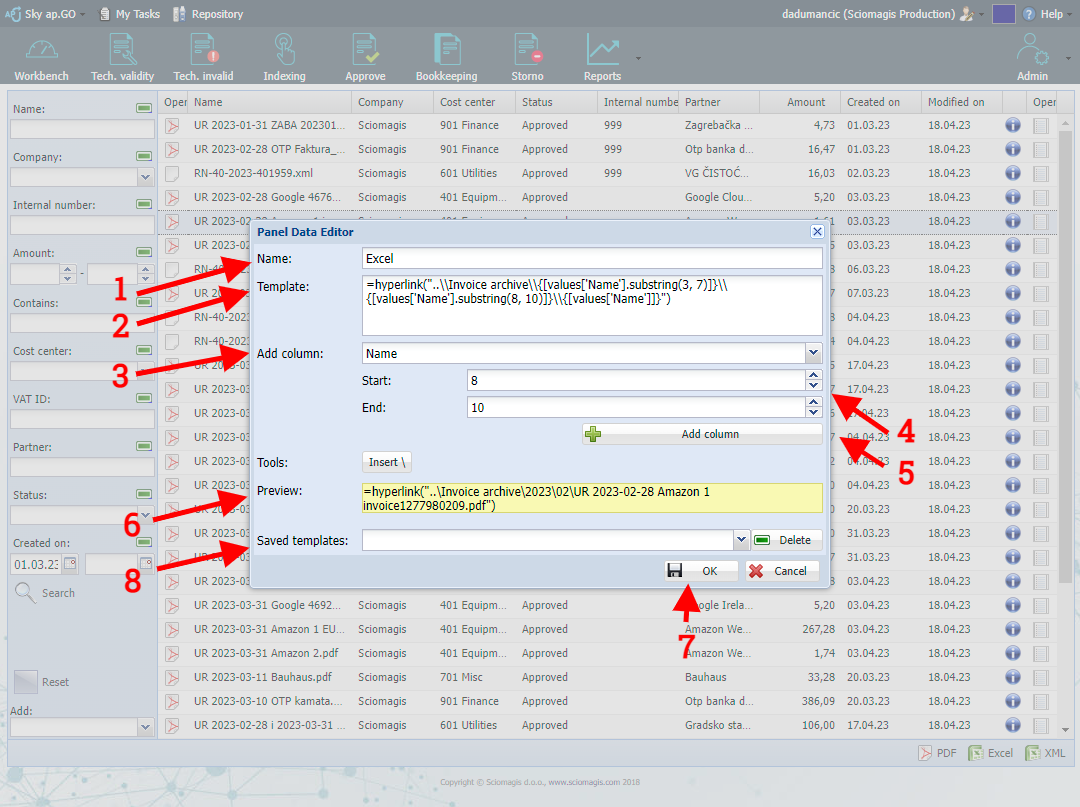Click info icon for UR 2023-01-31 ZABA row
Image resolution: width=1080 pixels, height=807 pixels.
(x=1012, y=125)
